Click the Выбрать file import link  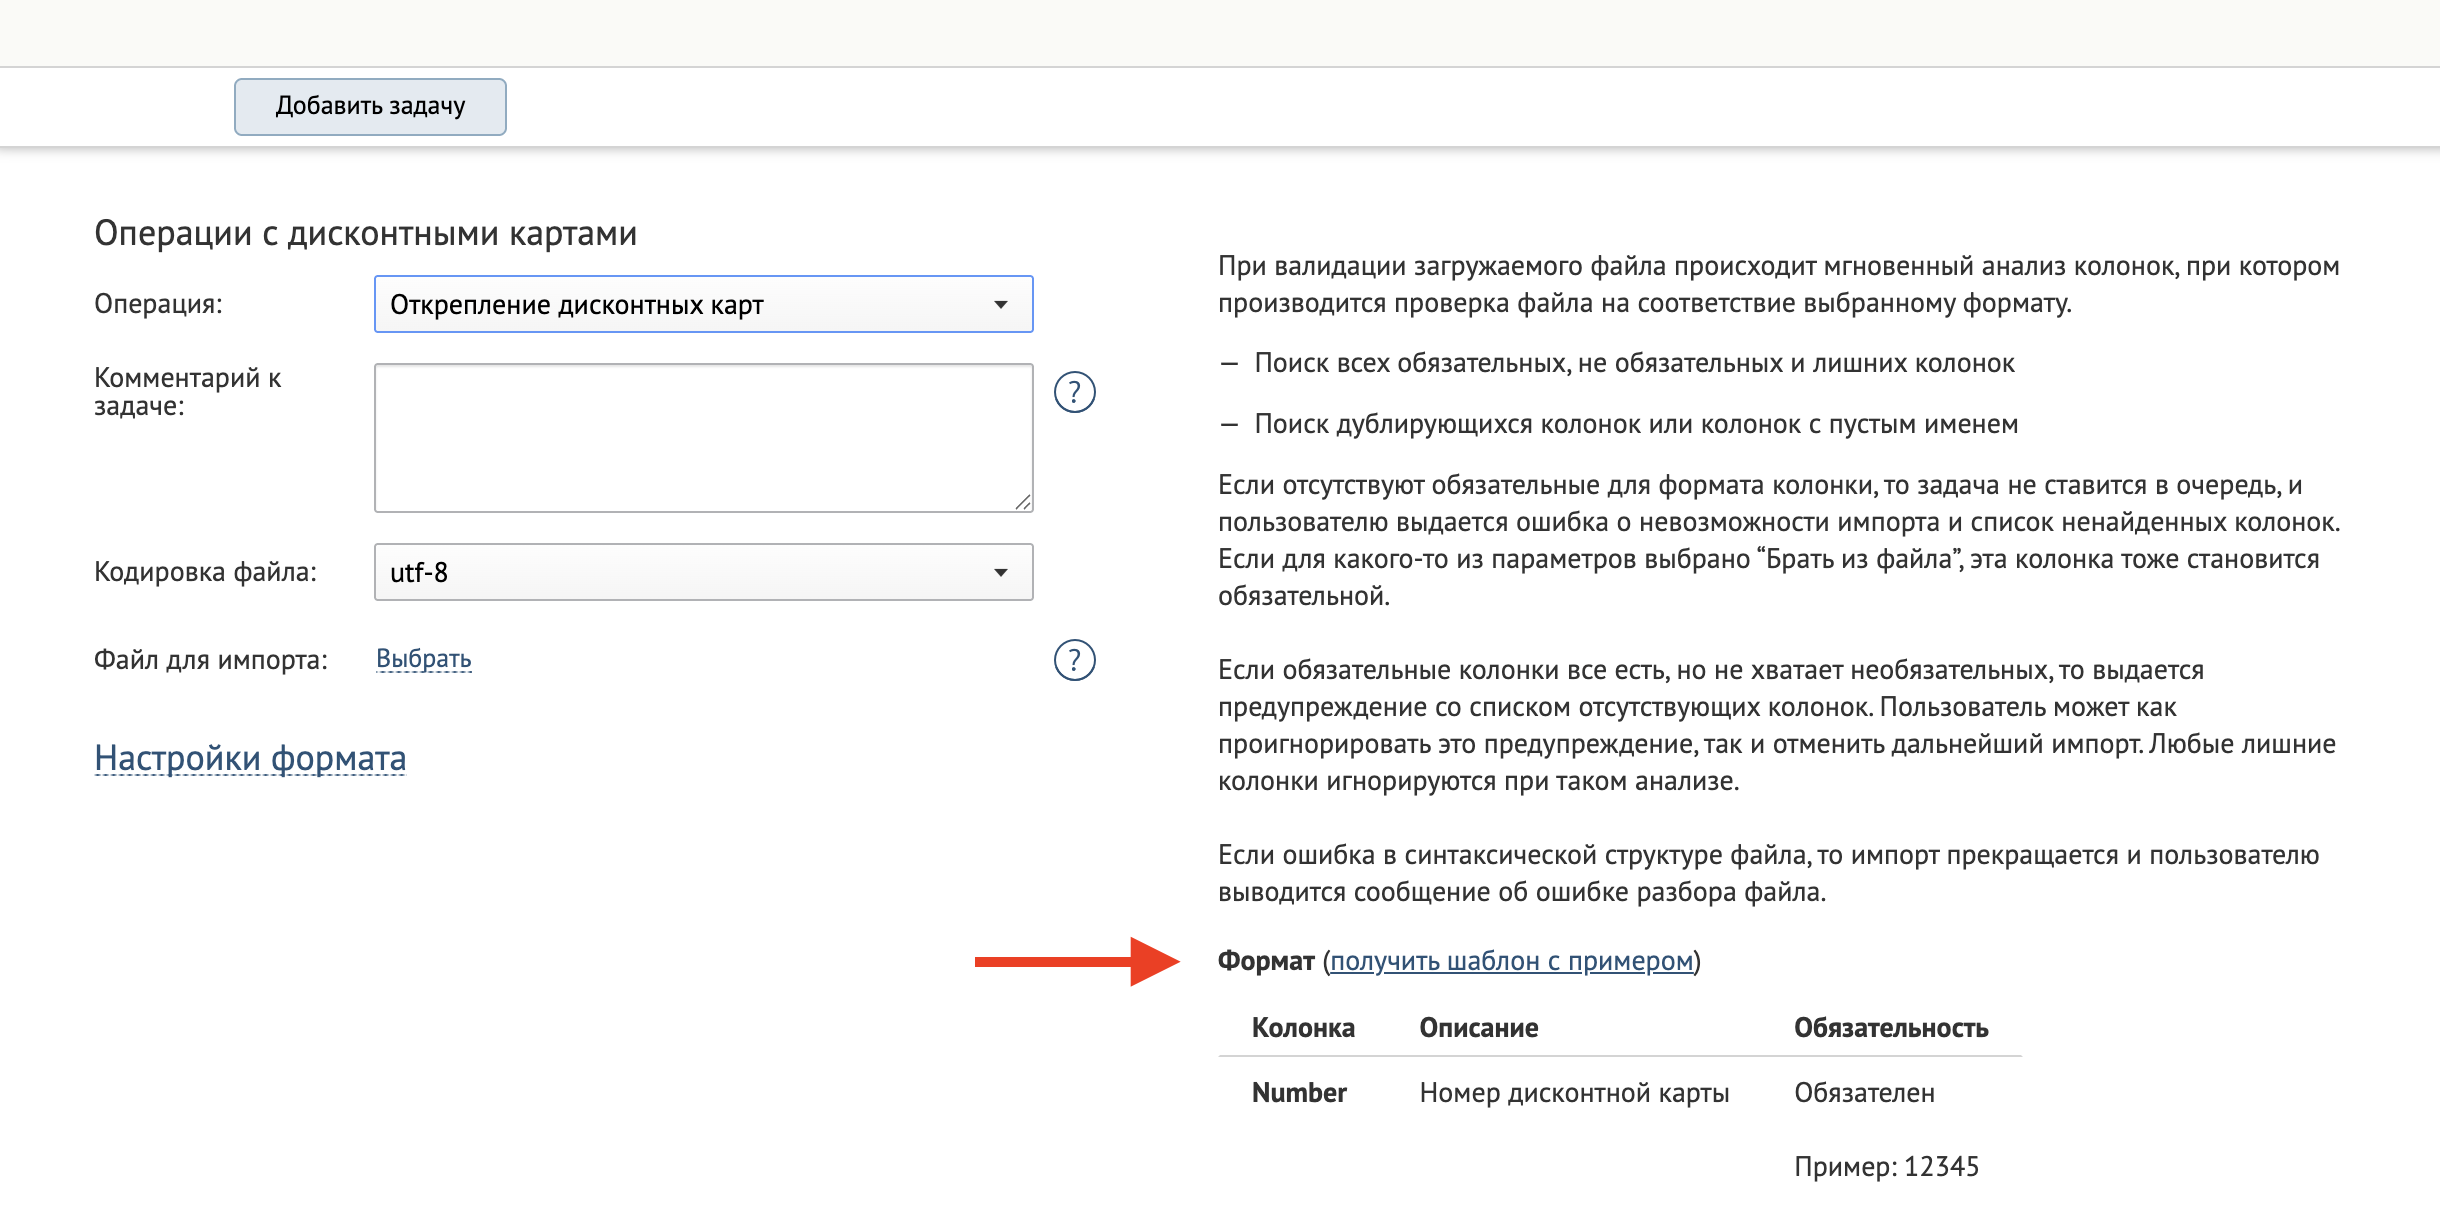(x=423, y=659)
